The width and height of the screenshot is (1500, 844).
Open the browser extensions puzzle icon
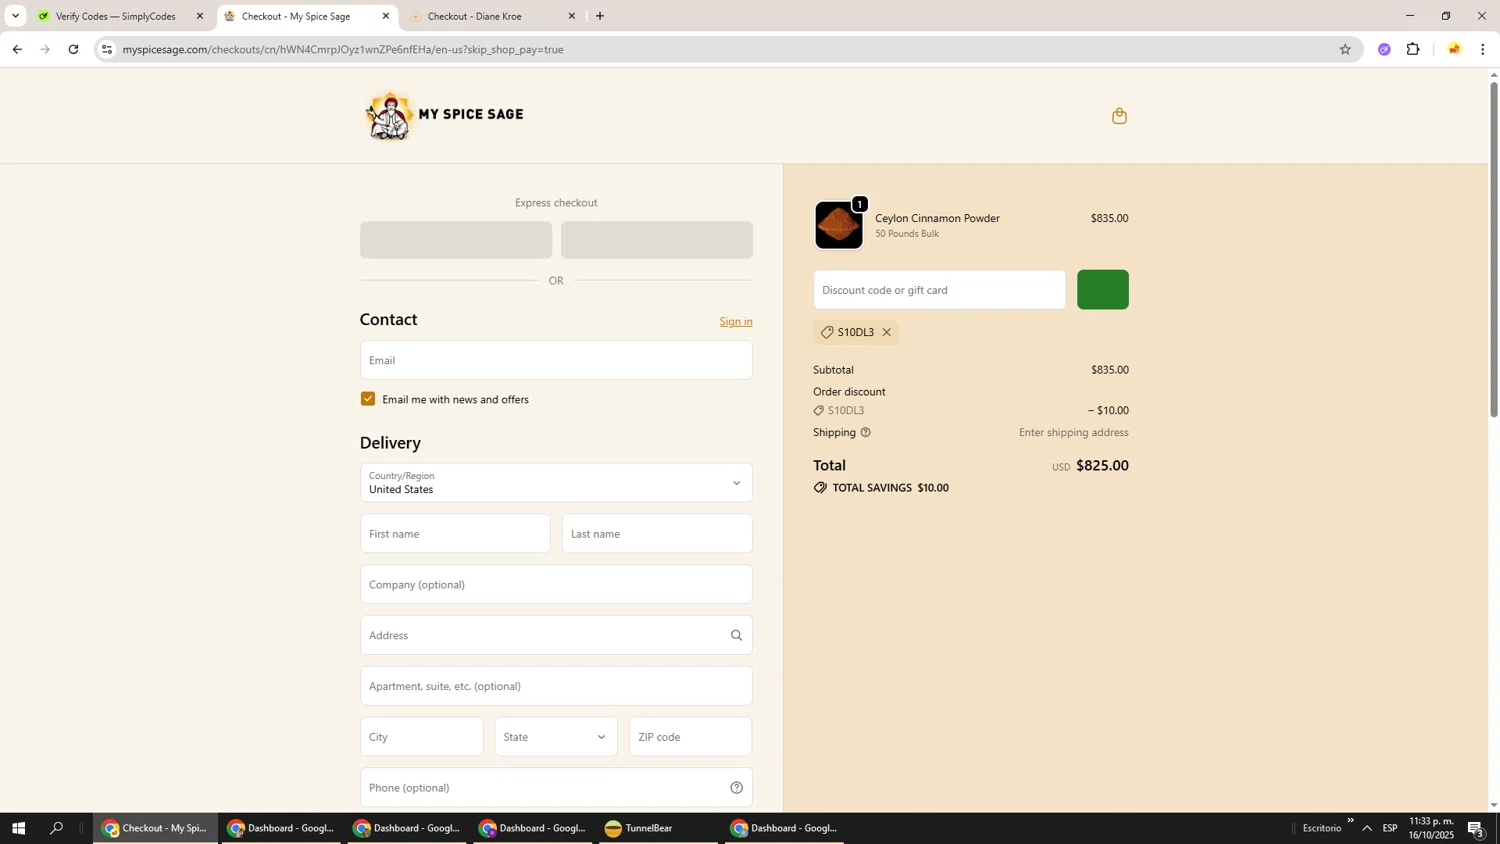[1413, 49]
